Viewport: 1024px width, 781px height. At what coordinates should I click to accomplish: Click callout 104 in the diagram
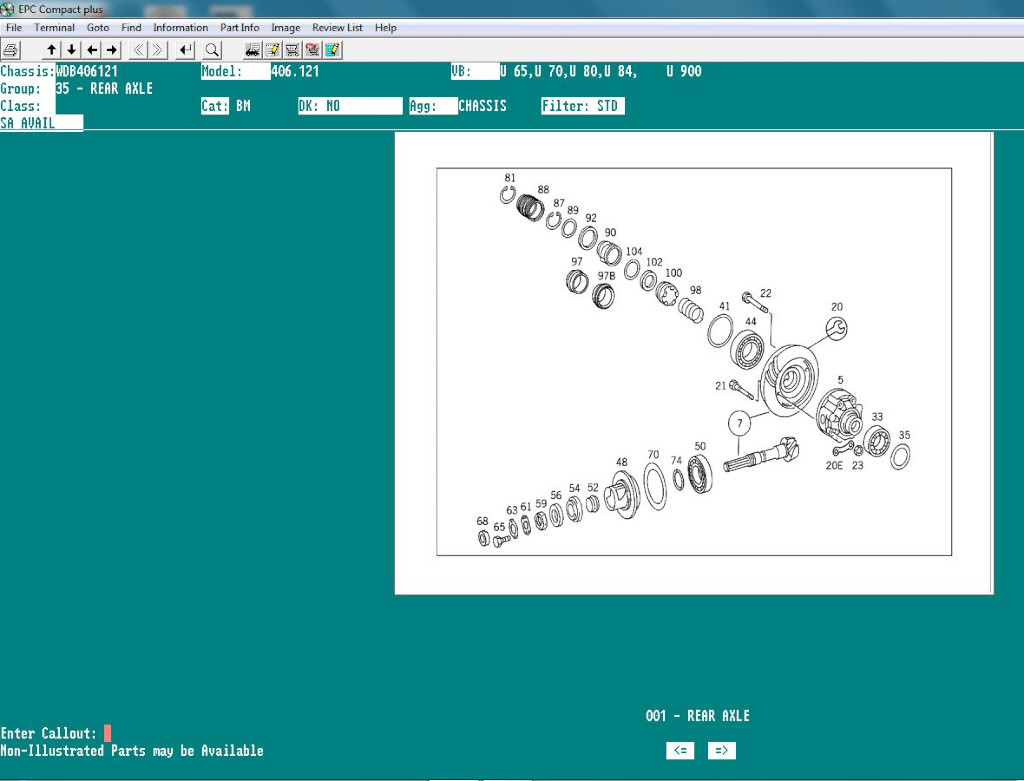(634, 251)
